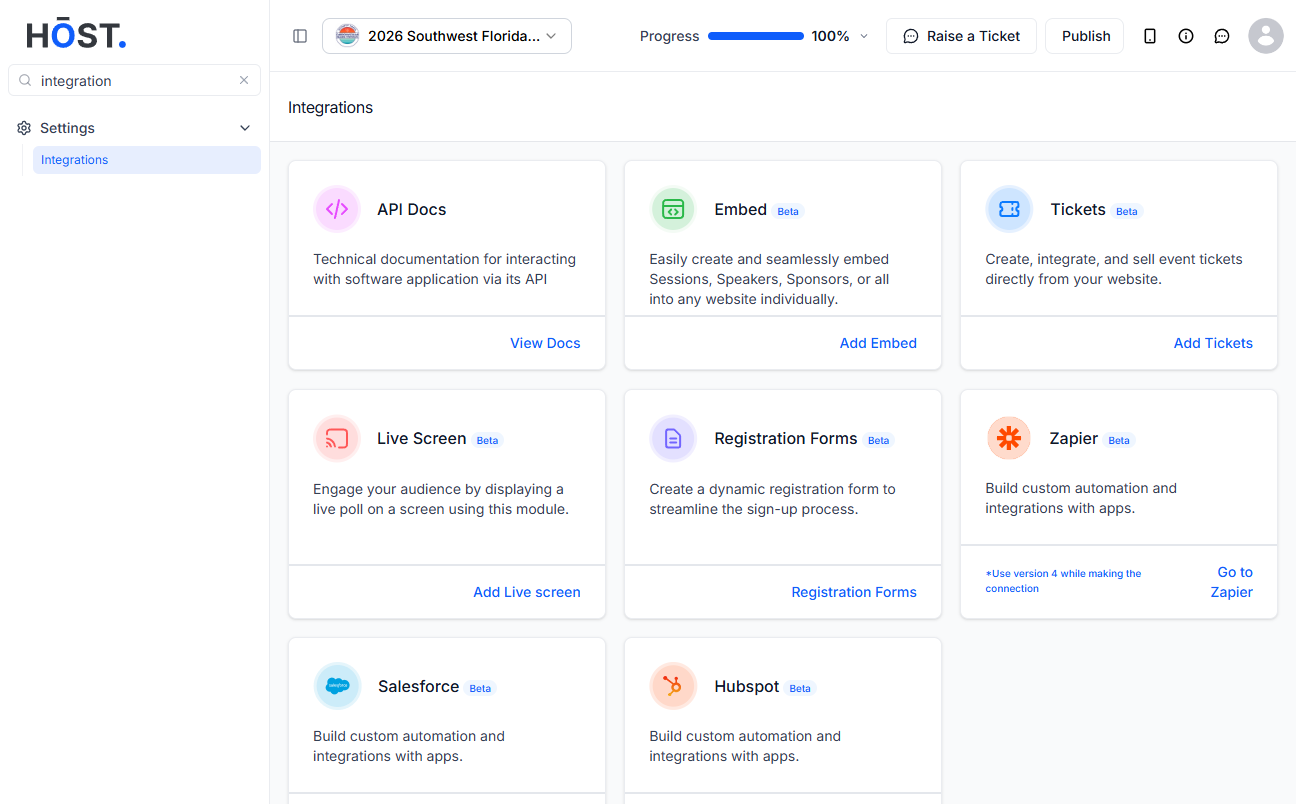Click the Beta badge beside Live Screen
Screen dimensions: 1296x804
pyautogui.click(x=487, y=440)
